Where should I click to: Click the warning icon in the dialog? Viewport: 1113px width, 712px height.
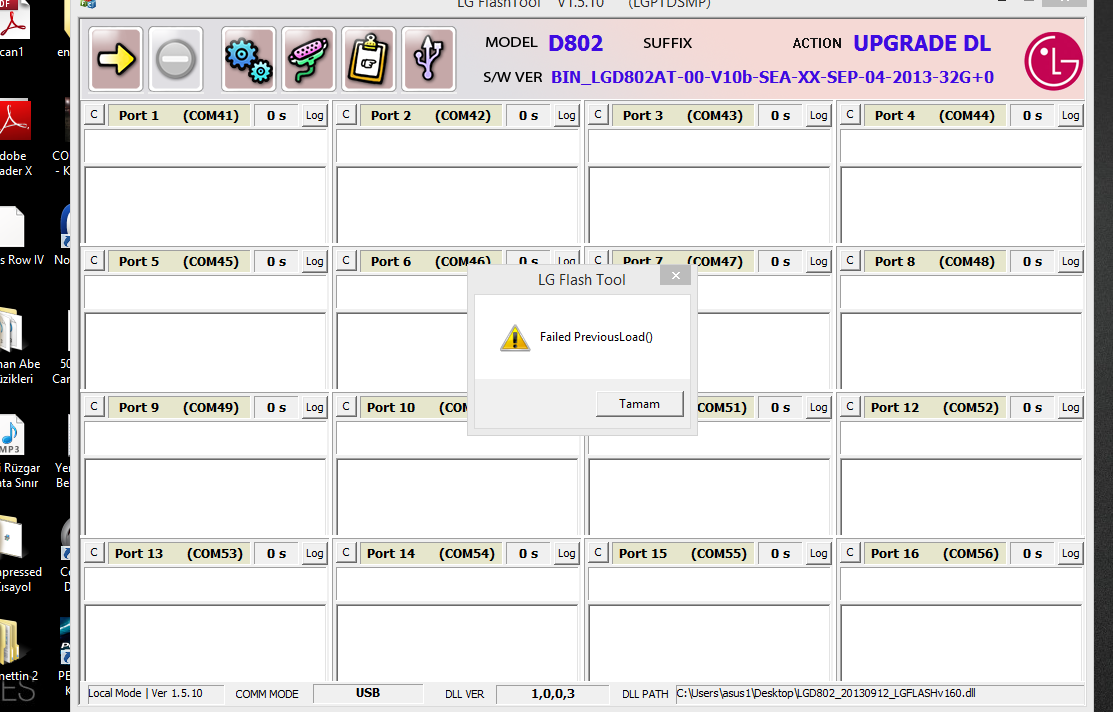515,338
